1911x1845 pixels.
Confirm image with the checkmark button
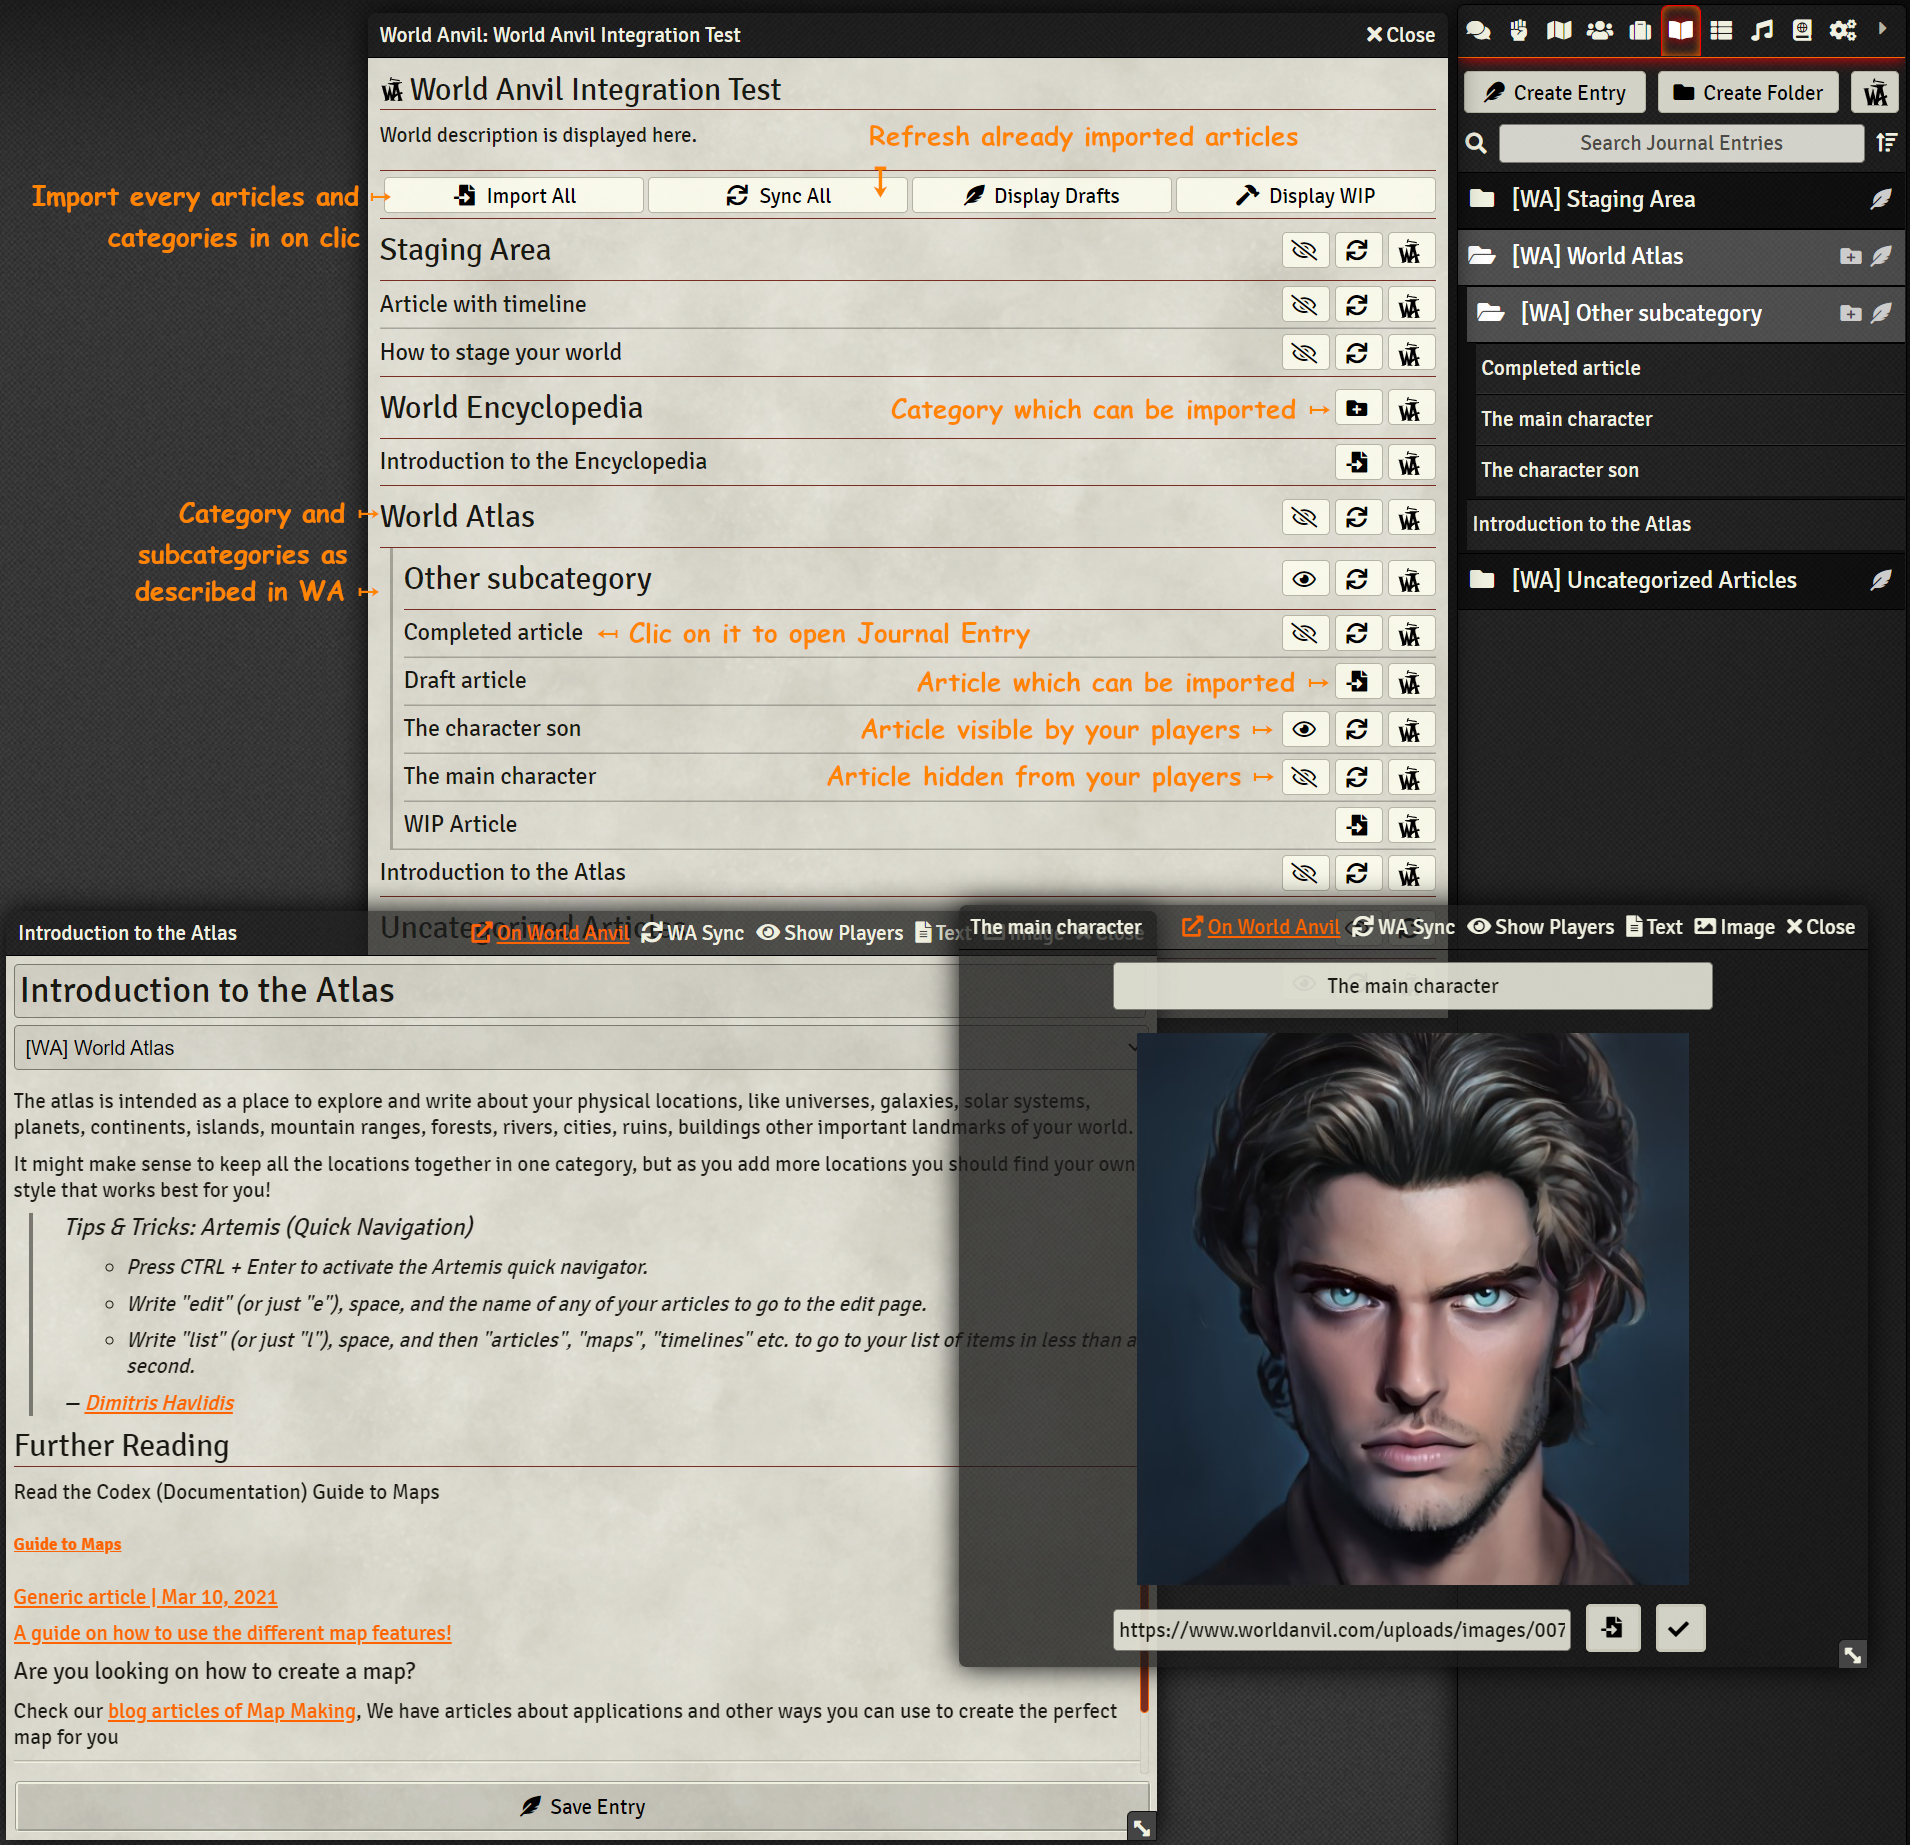(1680, 1628)
